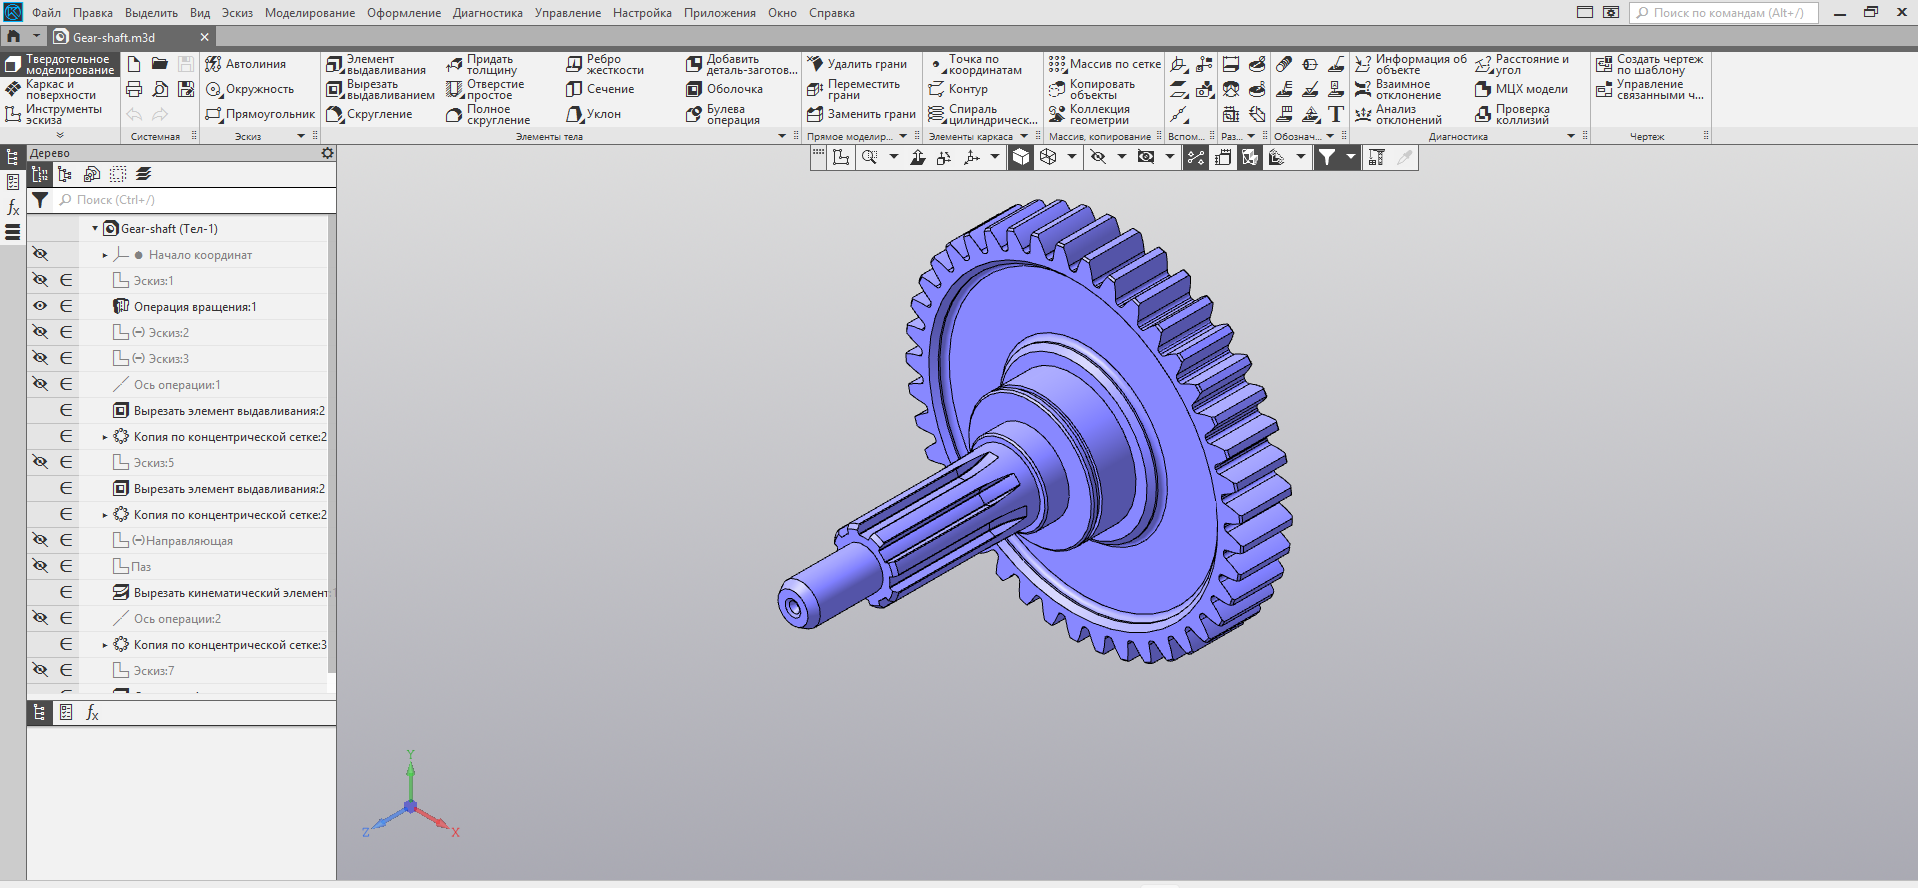Click Отверстие простое hole tool
The width and height of the screenshot is (1918, 888).
486,89
